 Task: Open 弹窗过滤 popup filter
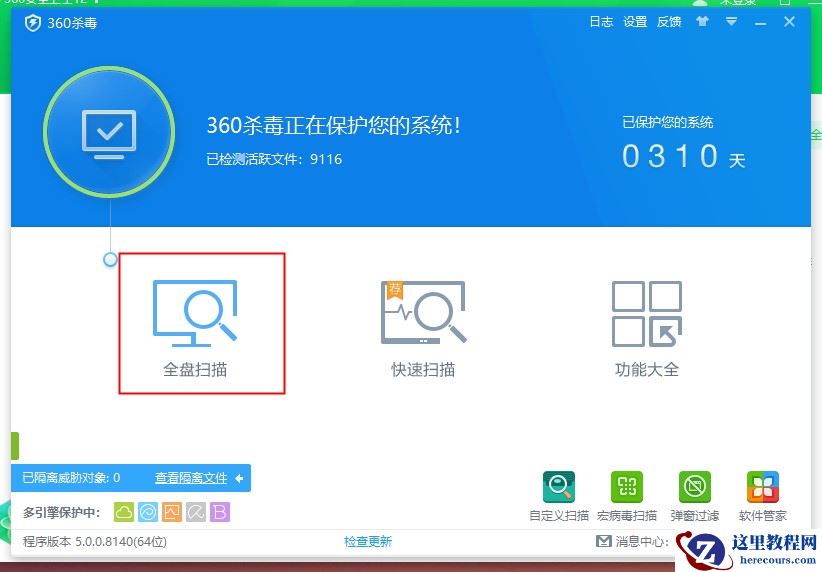tap(695, 496)
